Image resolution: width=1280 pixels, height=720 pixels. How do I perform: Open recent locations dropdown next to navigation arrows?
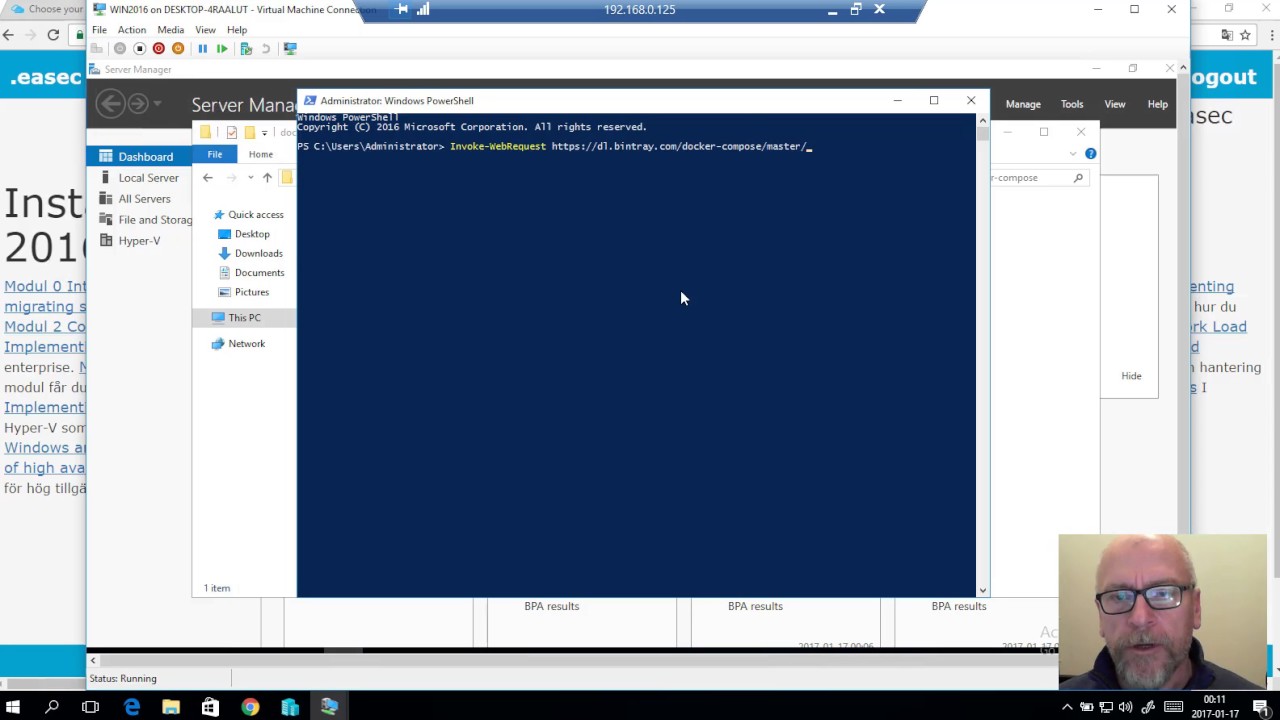[249, 177]
